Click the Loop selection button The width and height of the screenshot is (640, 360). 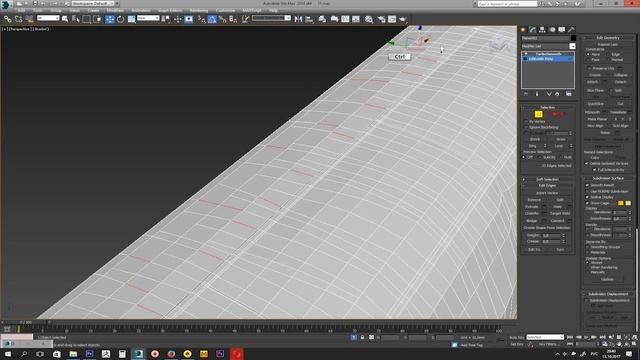(558, 146)
